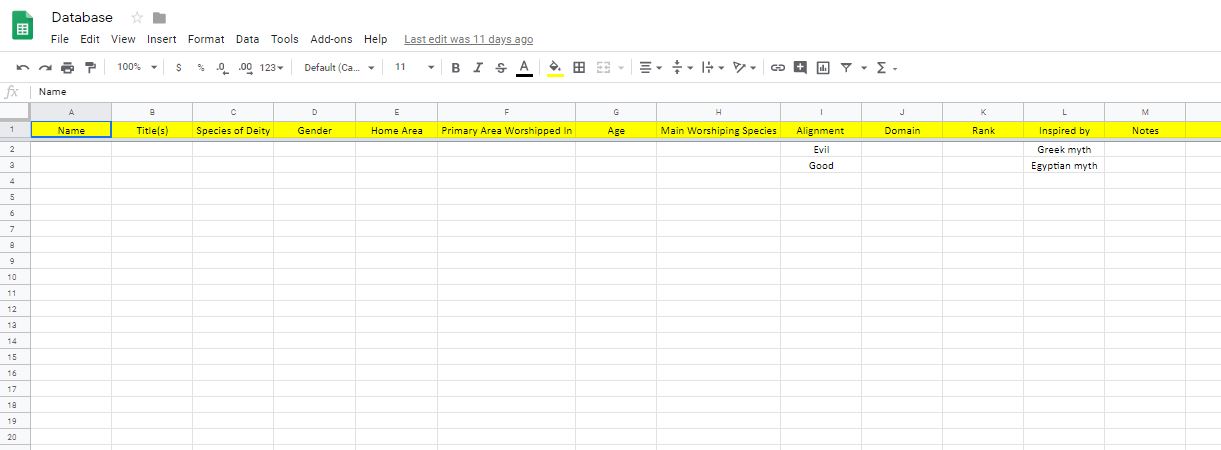1221x450 pixels.
Task: Click the Insert chart icon
Action: (823, 68)
